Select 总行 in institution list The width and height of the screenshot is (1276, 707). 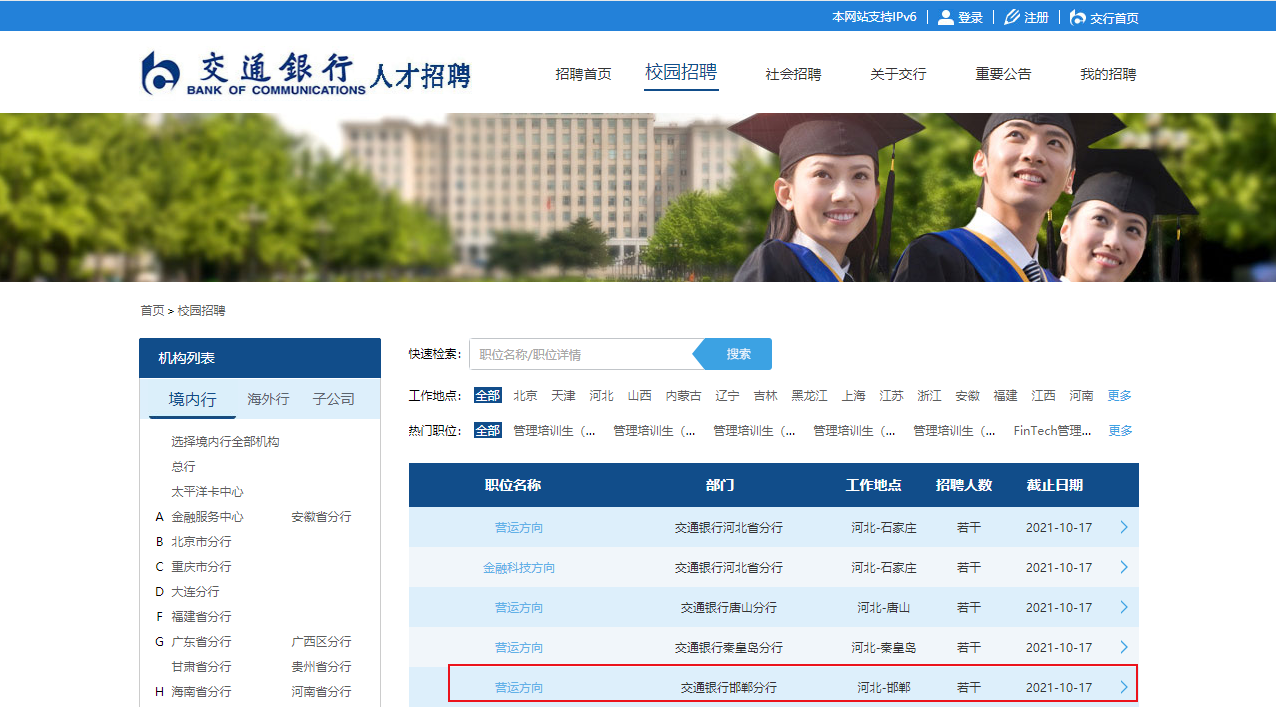[x=183, y=467]
